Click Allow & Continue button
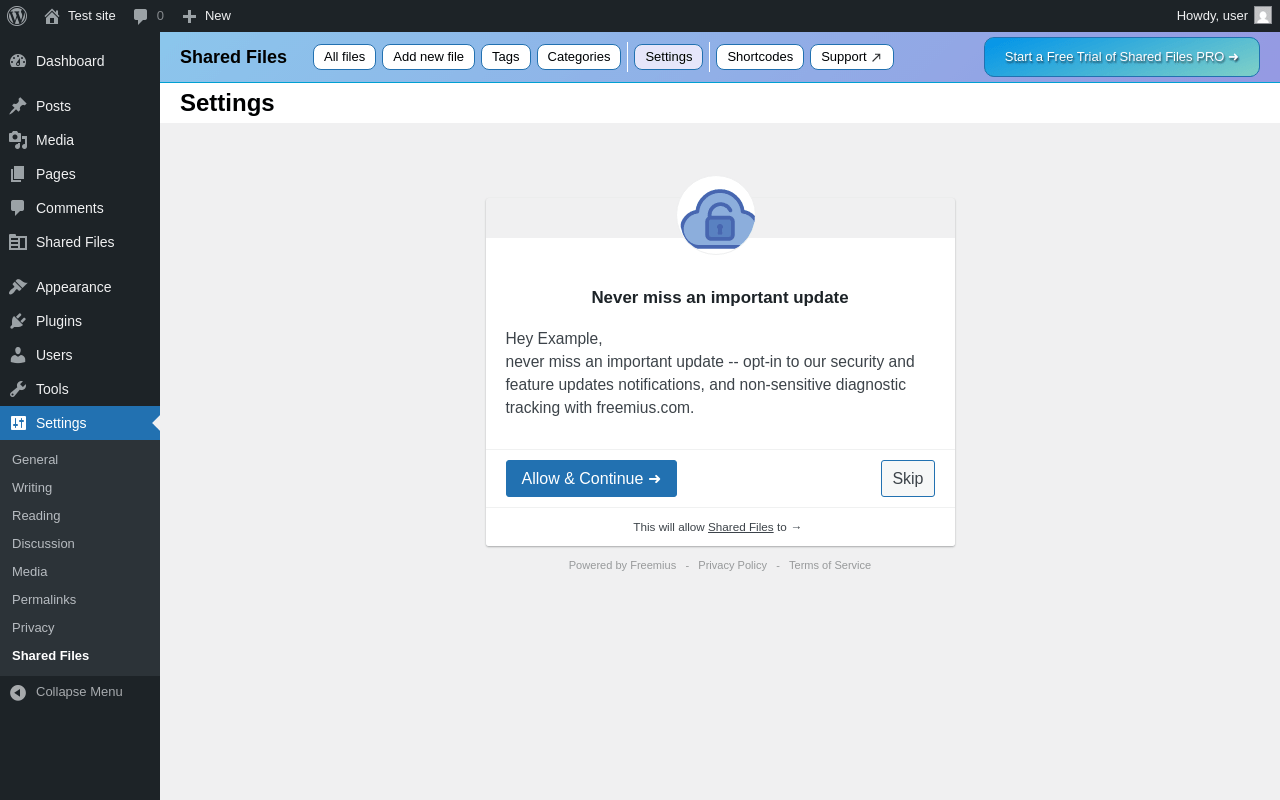This screenshot has width=1280, height=800. coord(591,479)
